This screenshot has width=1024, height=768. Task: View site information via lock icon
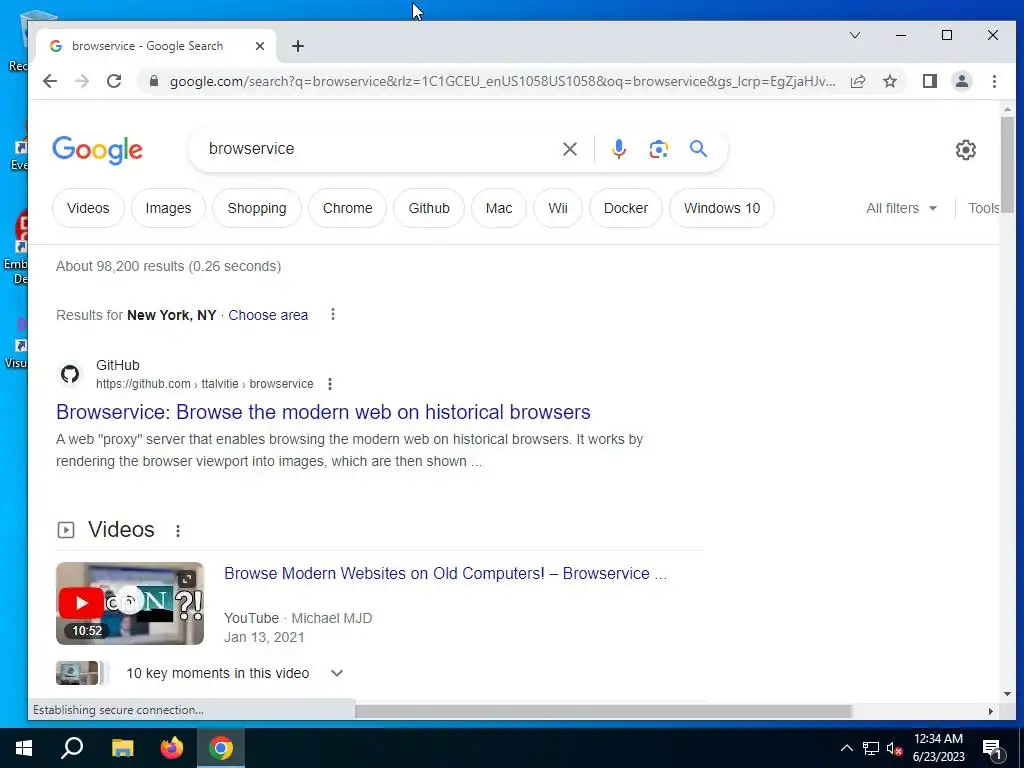(153, 81)
